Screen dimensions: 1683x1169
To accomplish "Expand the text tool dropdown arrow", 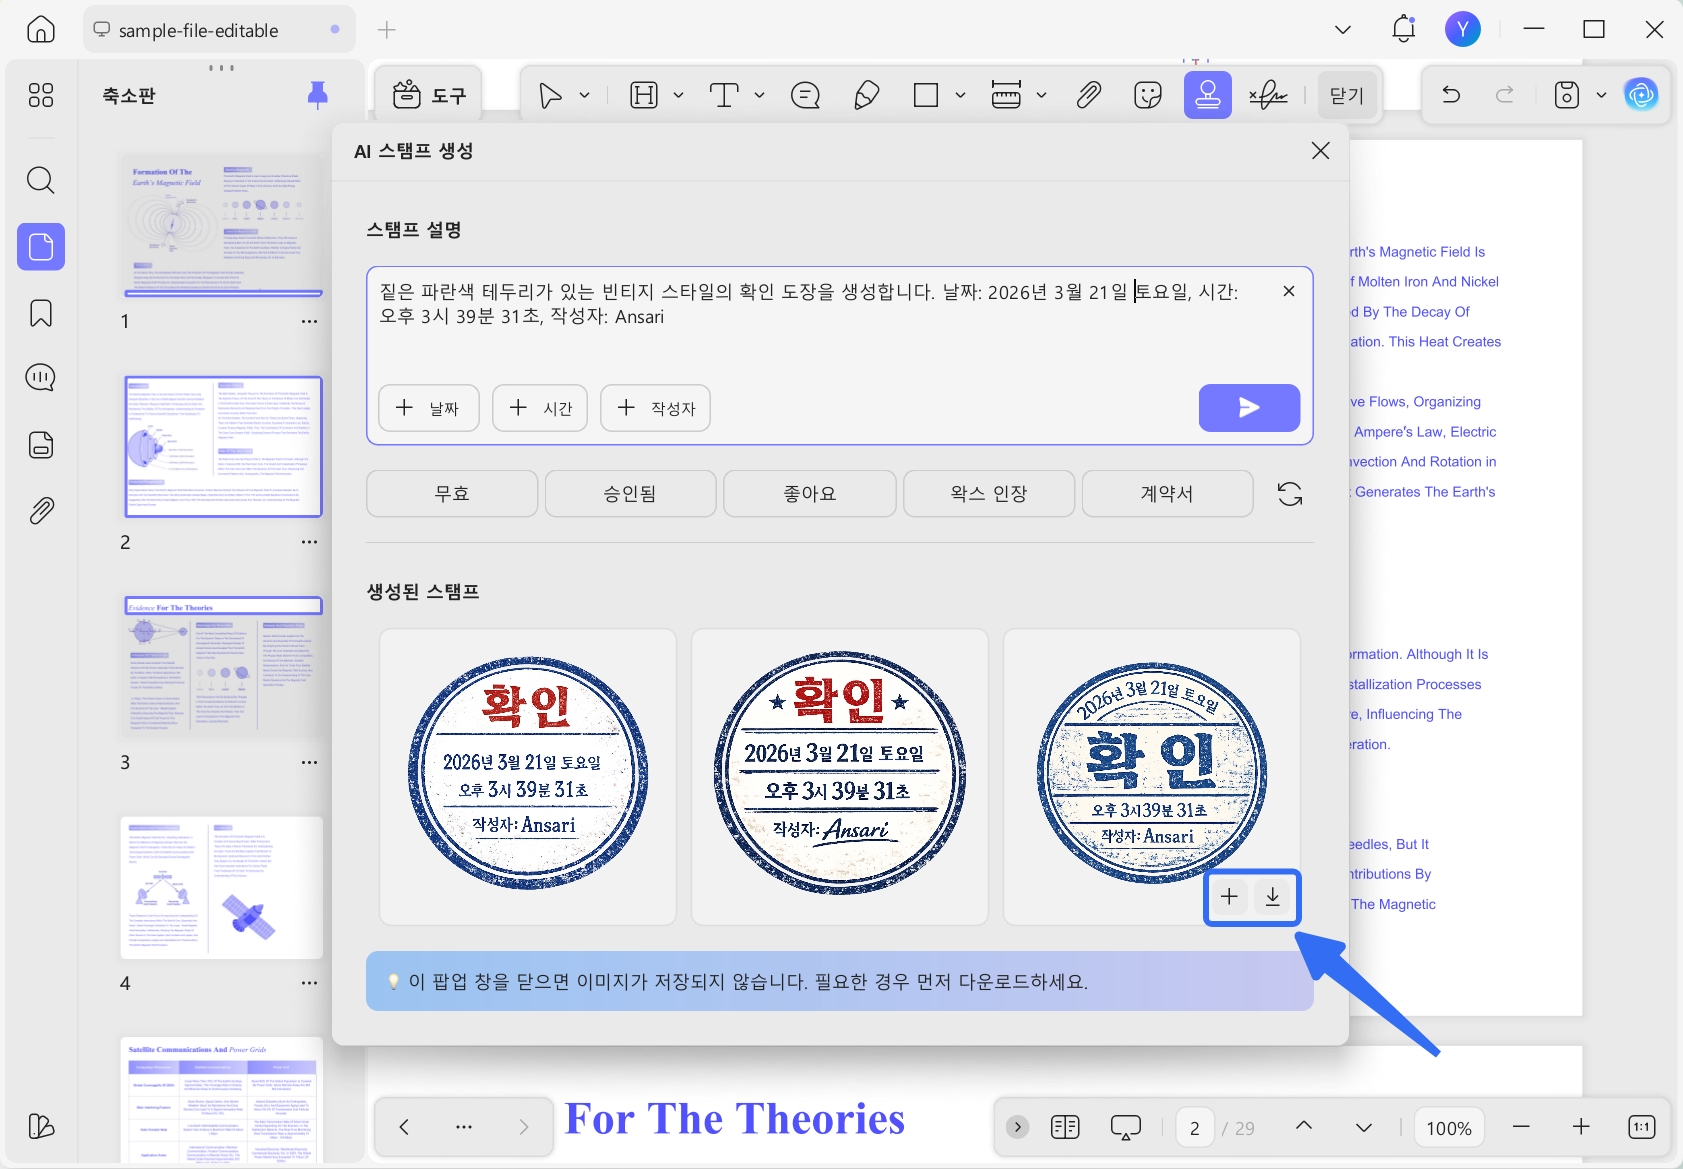I will pyautogui.click(x=760, y=95).
